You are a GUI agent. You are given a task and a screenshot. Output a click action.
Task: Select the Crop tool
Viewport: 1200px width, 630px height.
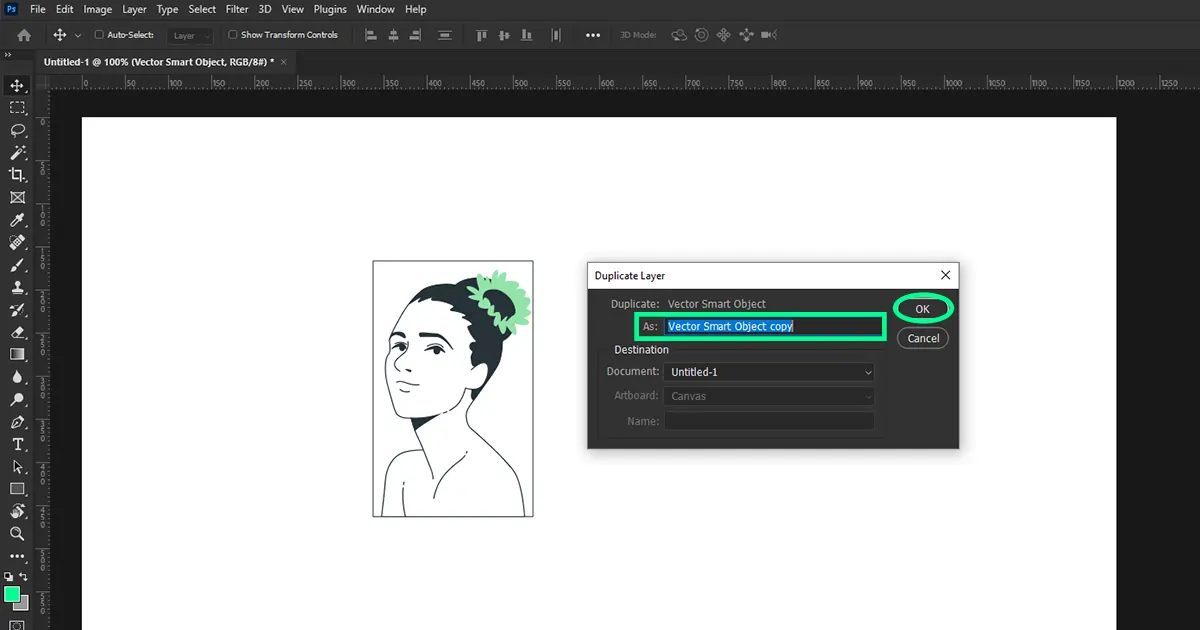(x=17, y=174)
